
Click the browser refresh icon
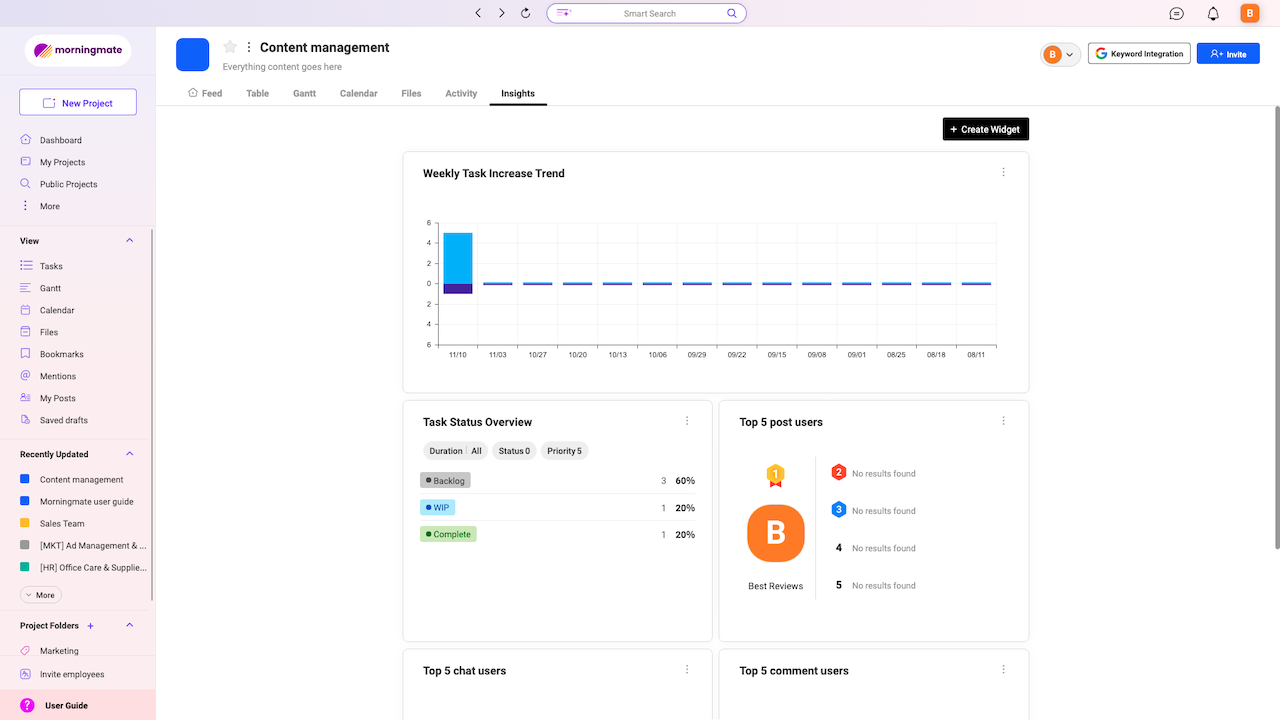pos(526,13)
